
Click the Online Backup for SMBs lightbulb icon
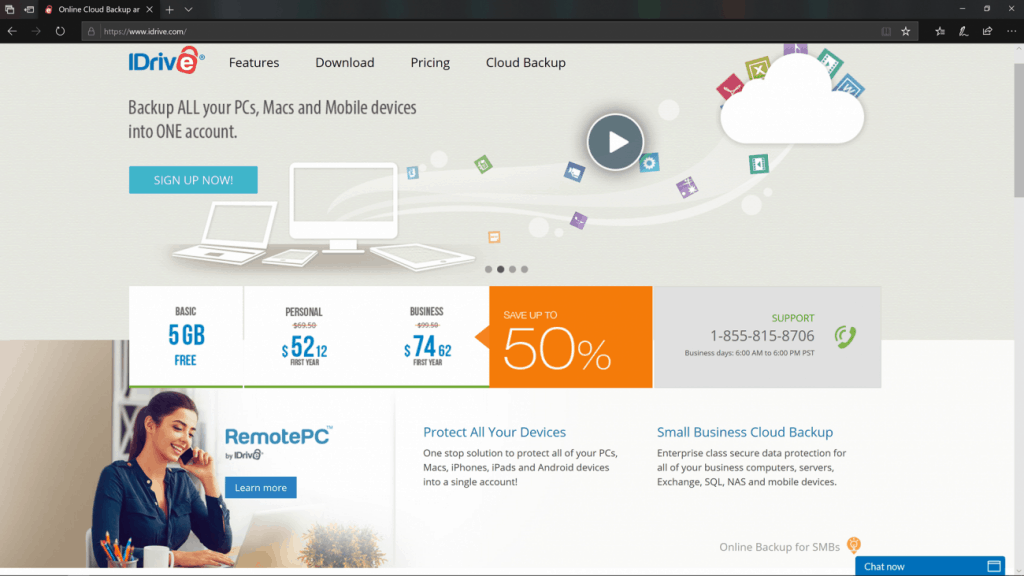(854, 545)
